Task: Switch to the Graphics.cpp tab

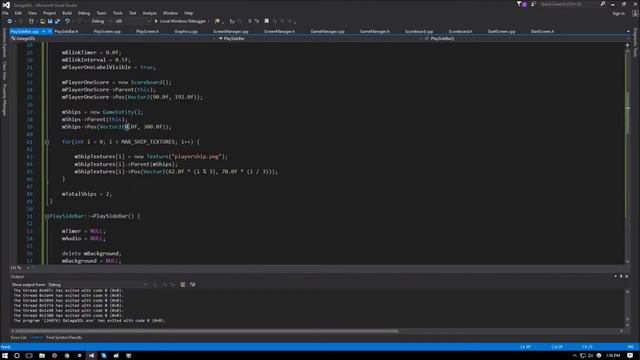Action: point(186,31)
